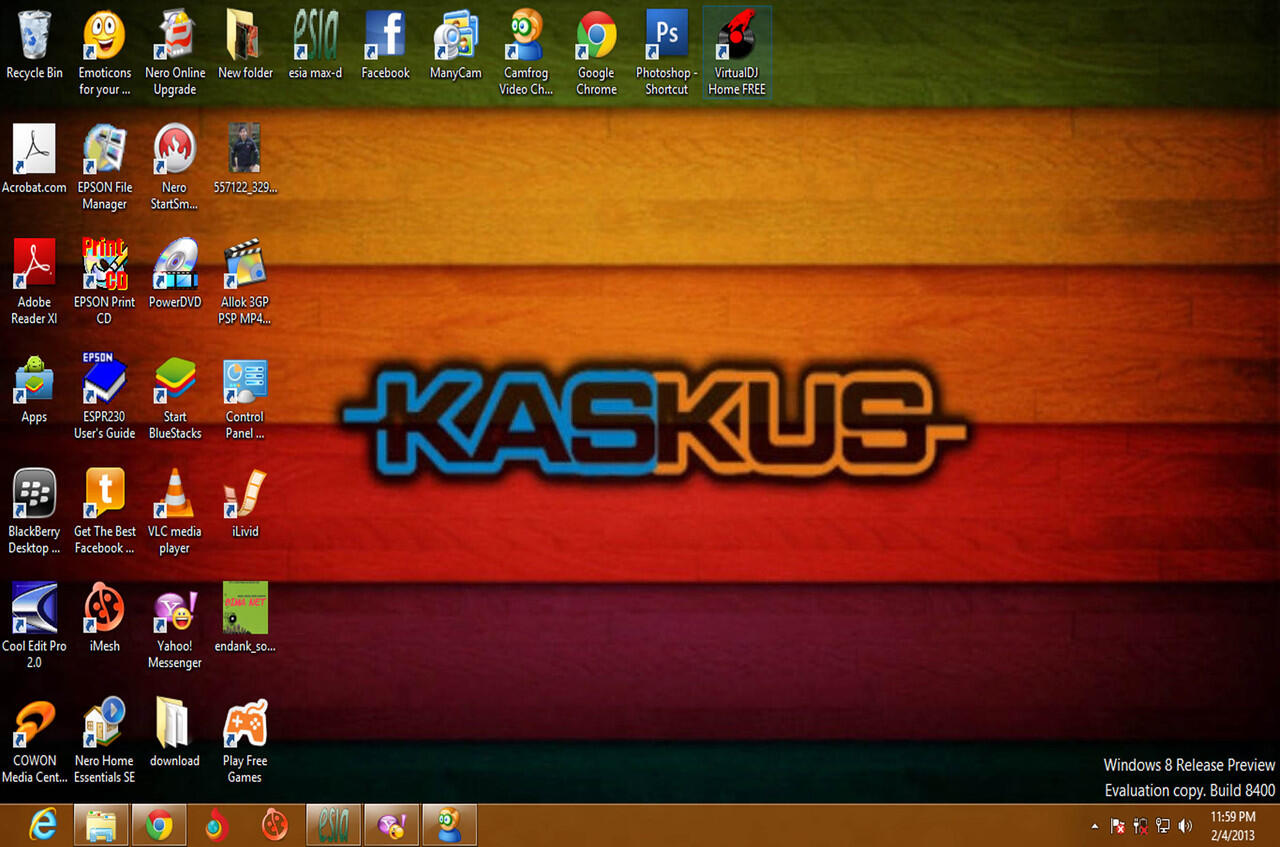The height and width of the screenshot is (847, 1280).
Task: Click the Start BlueStacks shortcut
Action: click(x=175, y=397)
